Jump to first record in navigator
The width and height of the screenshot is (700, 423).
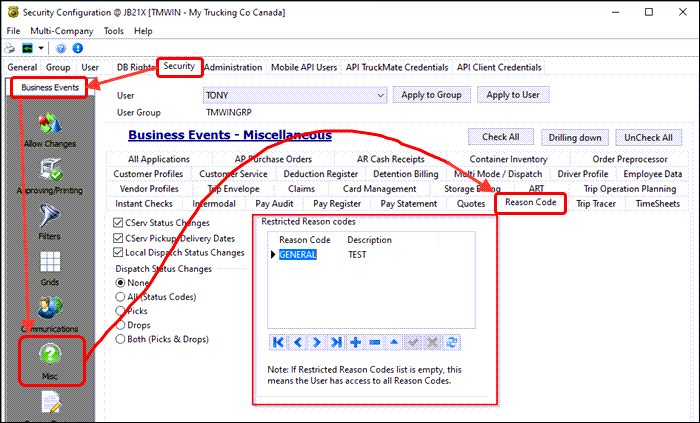point(280,342)
